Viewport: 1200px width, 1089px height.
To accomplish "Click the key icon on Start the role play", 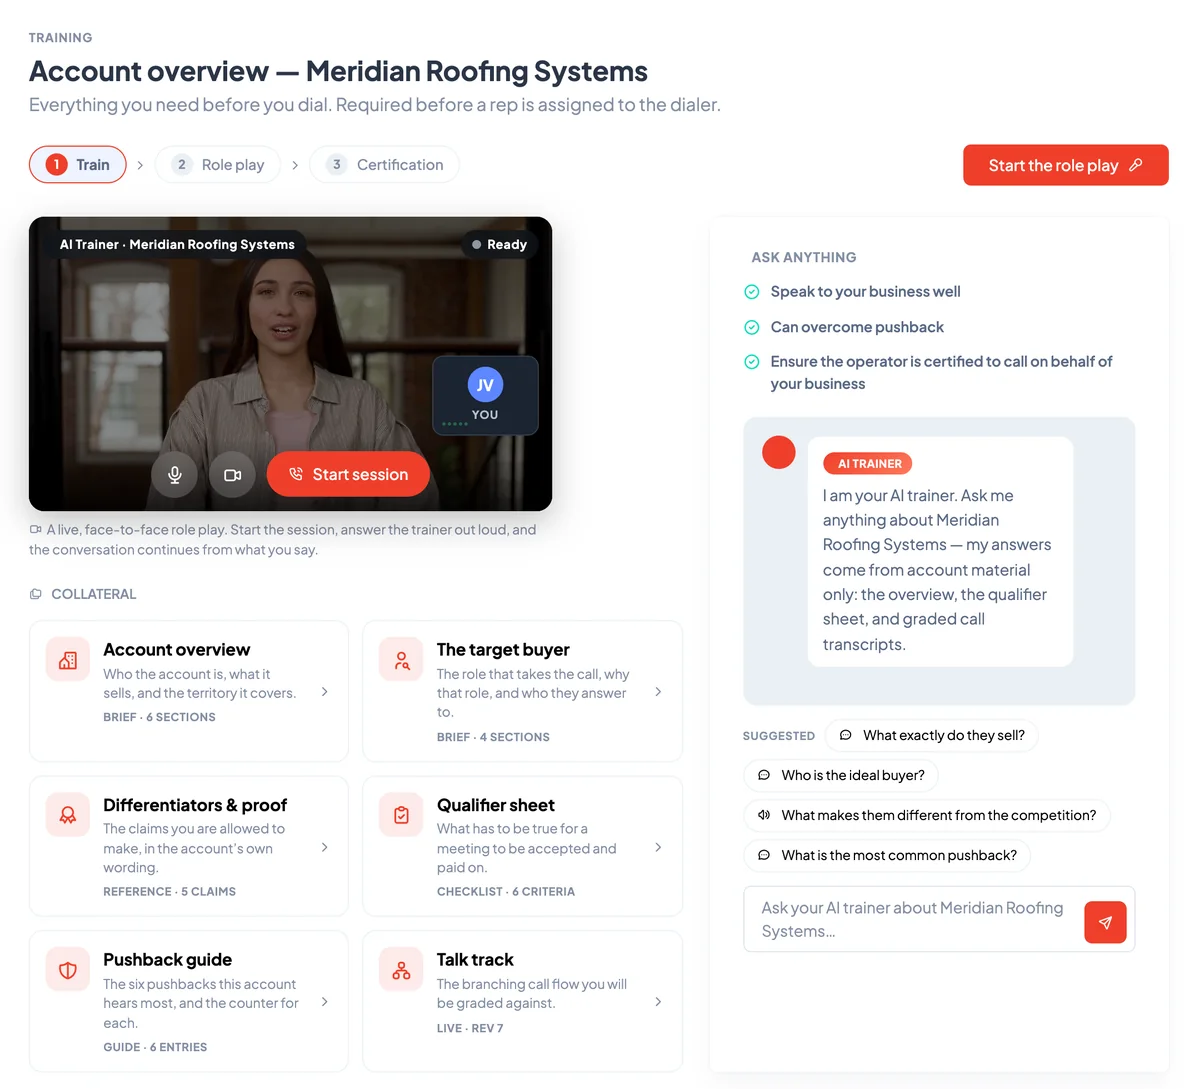I will pos(1136,165).
